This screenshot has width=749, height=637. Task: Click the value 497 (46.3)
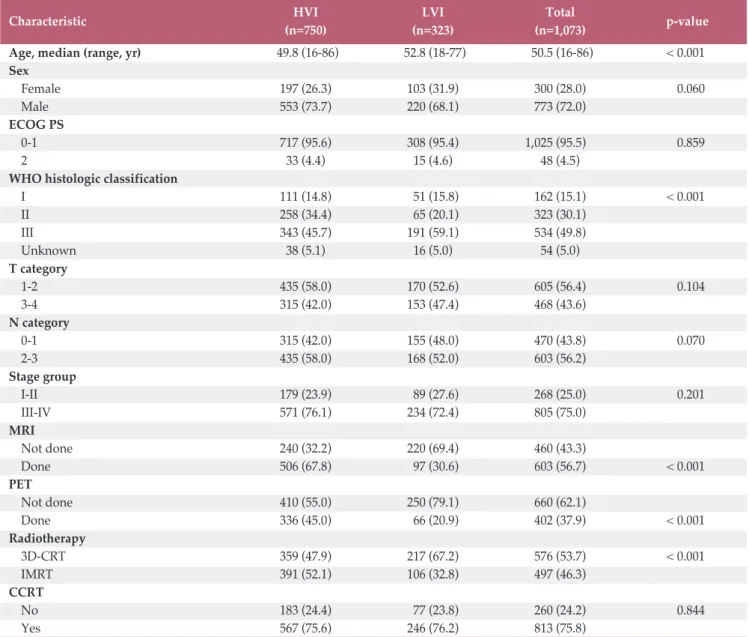pos(560,574)
